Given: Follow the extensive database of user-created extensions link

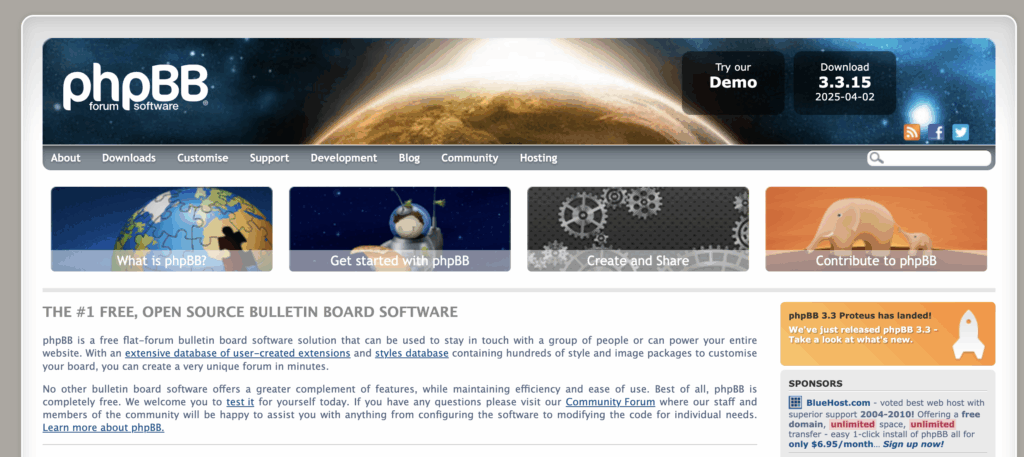Looking at the screenshot, I should [238, 353].
